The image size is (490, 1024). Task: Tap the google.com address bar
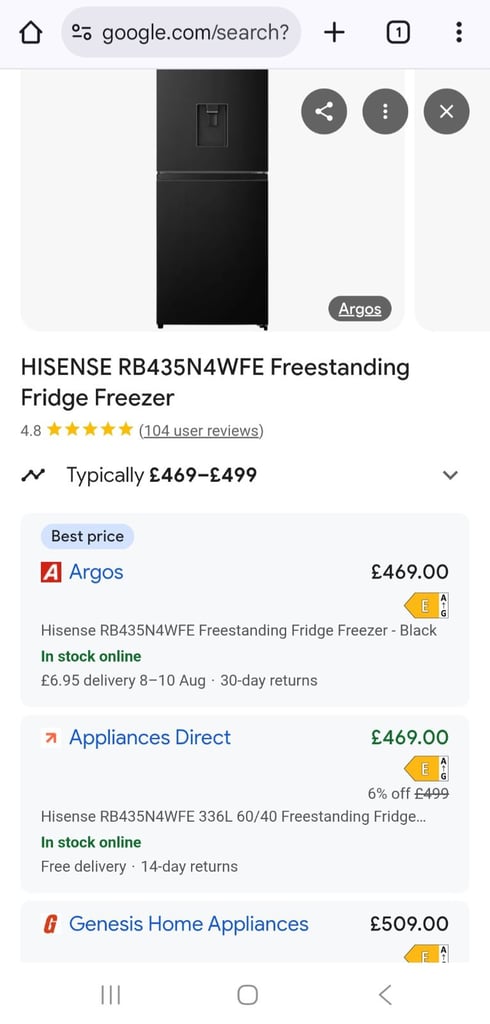click(x=181, y=32)
